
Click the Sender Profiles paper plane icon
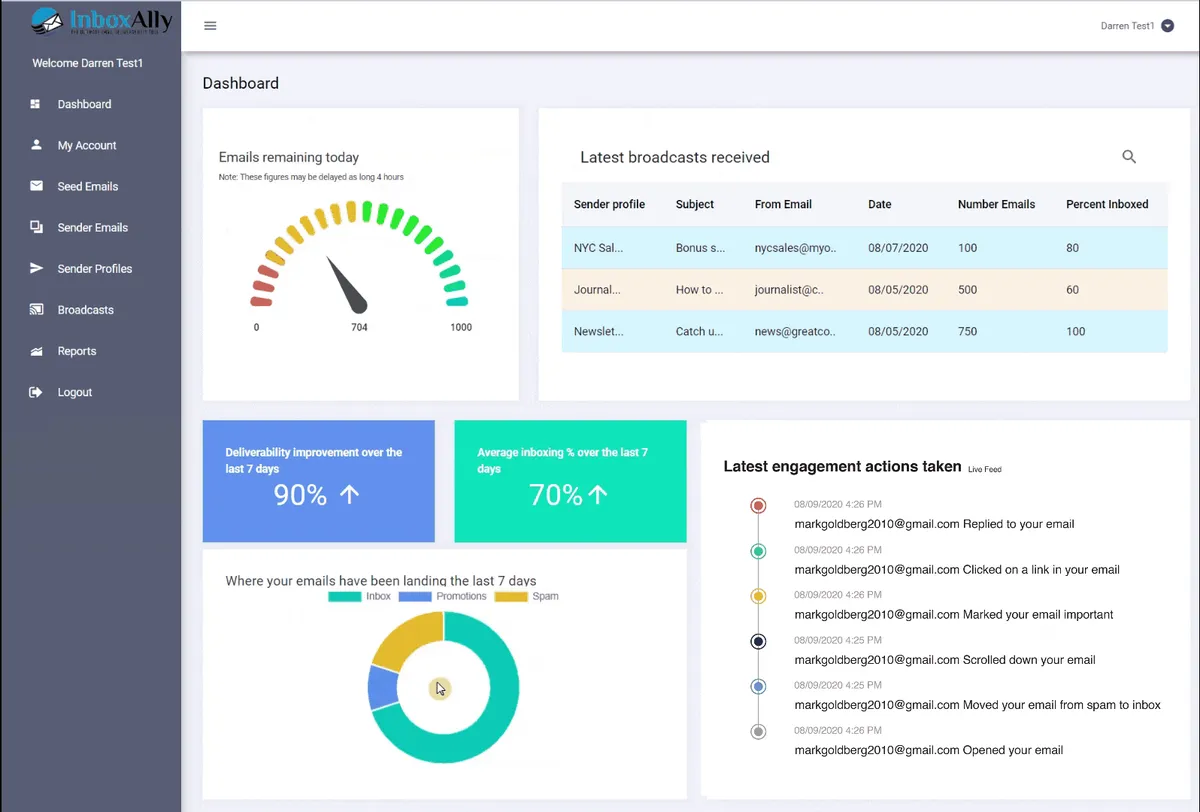[x=36, y=268]
